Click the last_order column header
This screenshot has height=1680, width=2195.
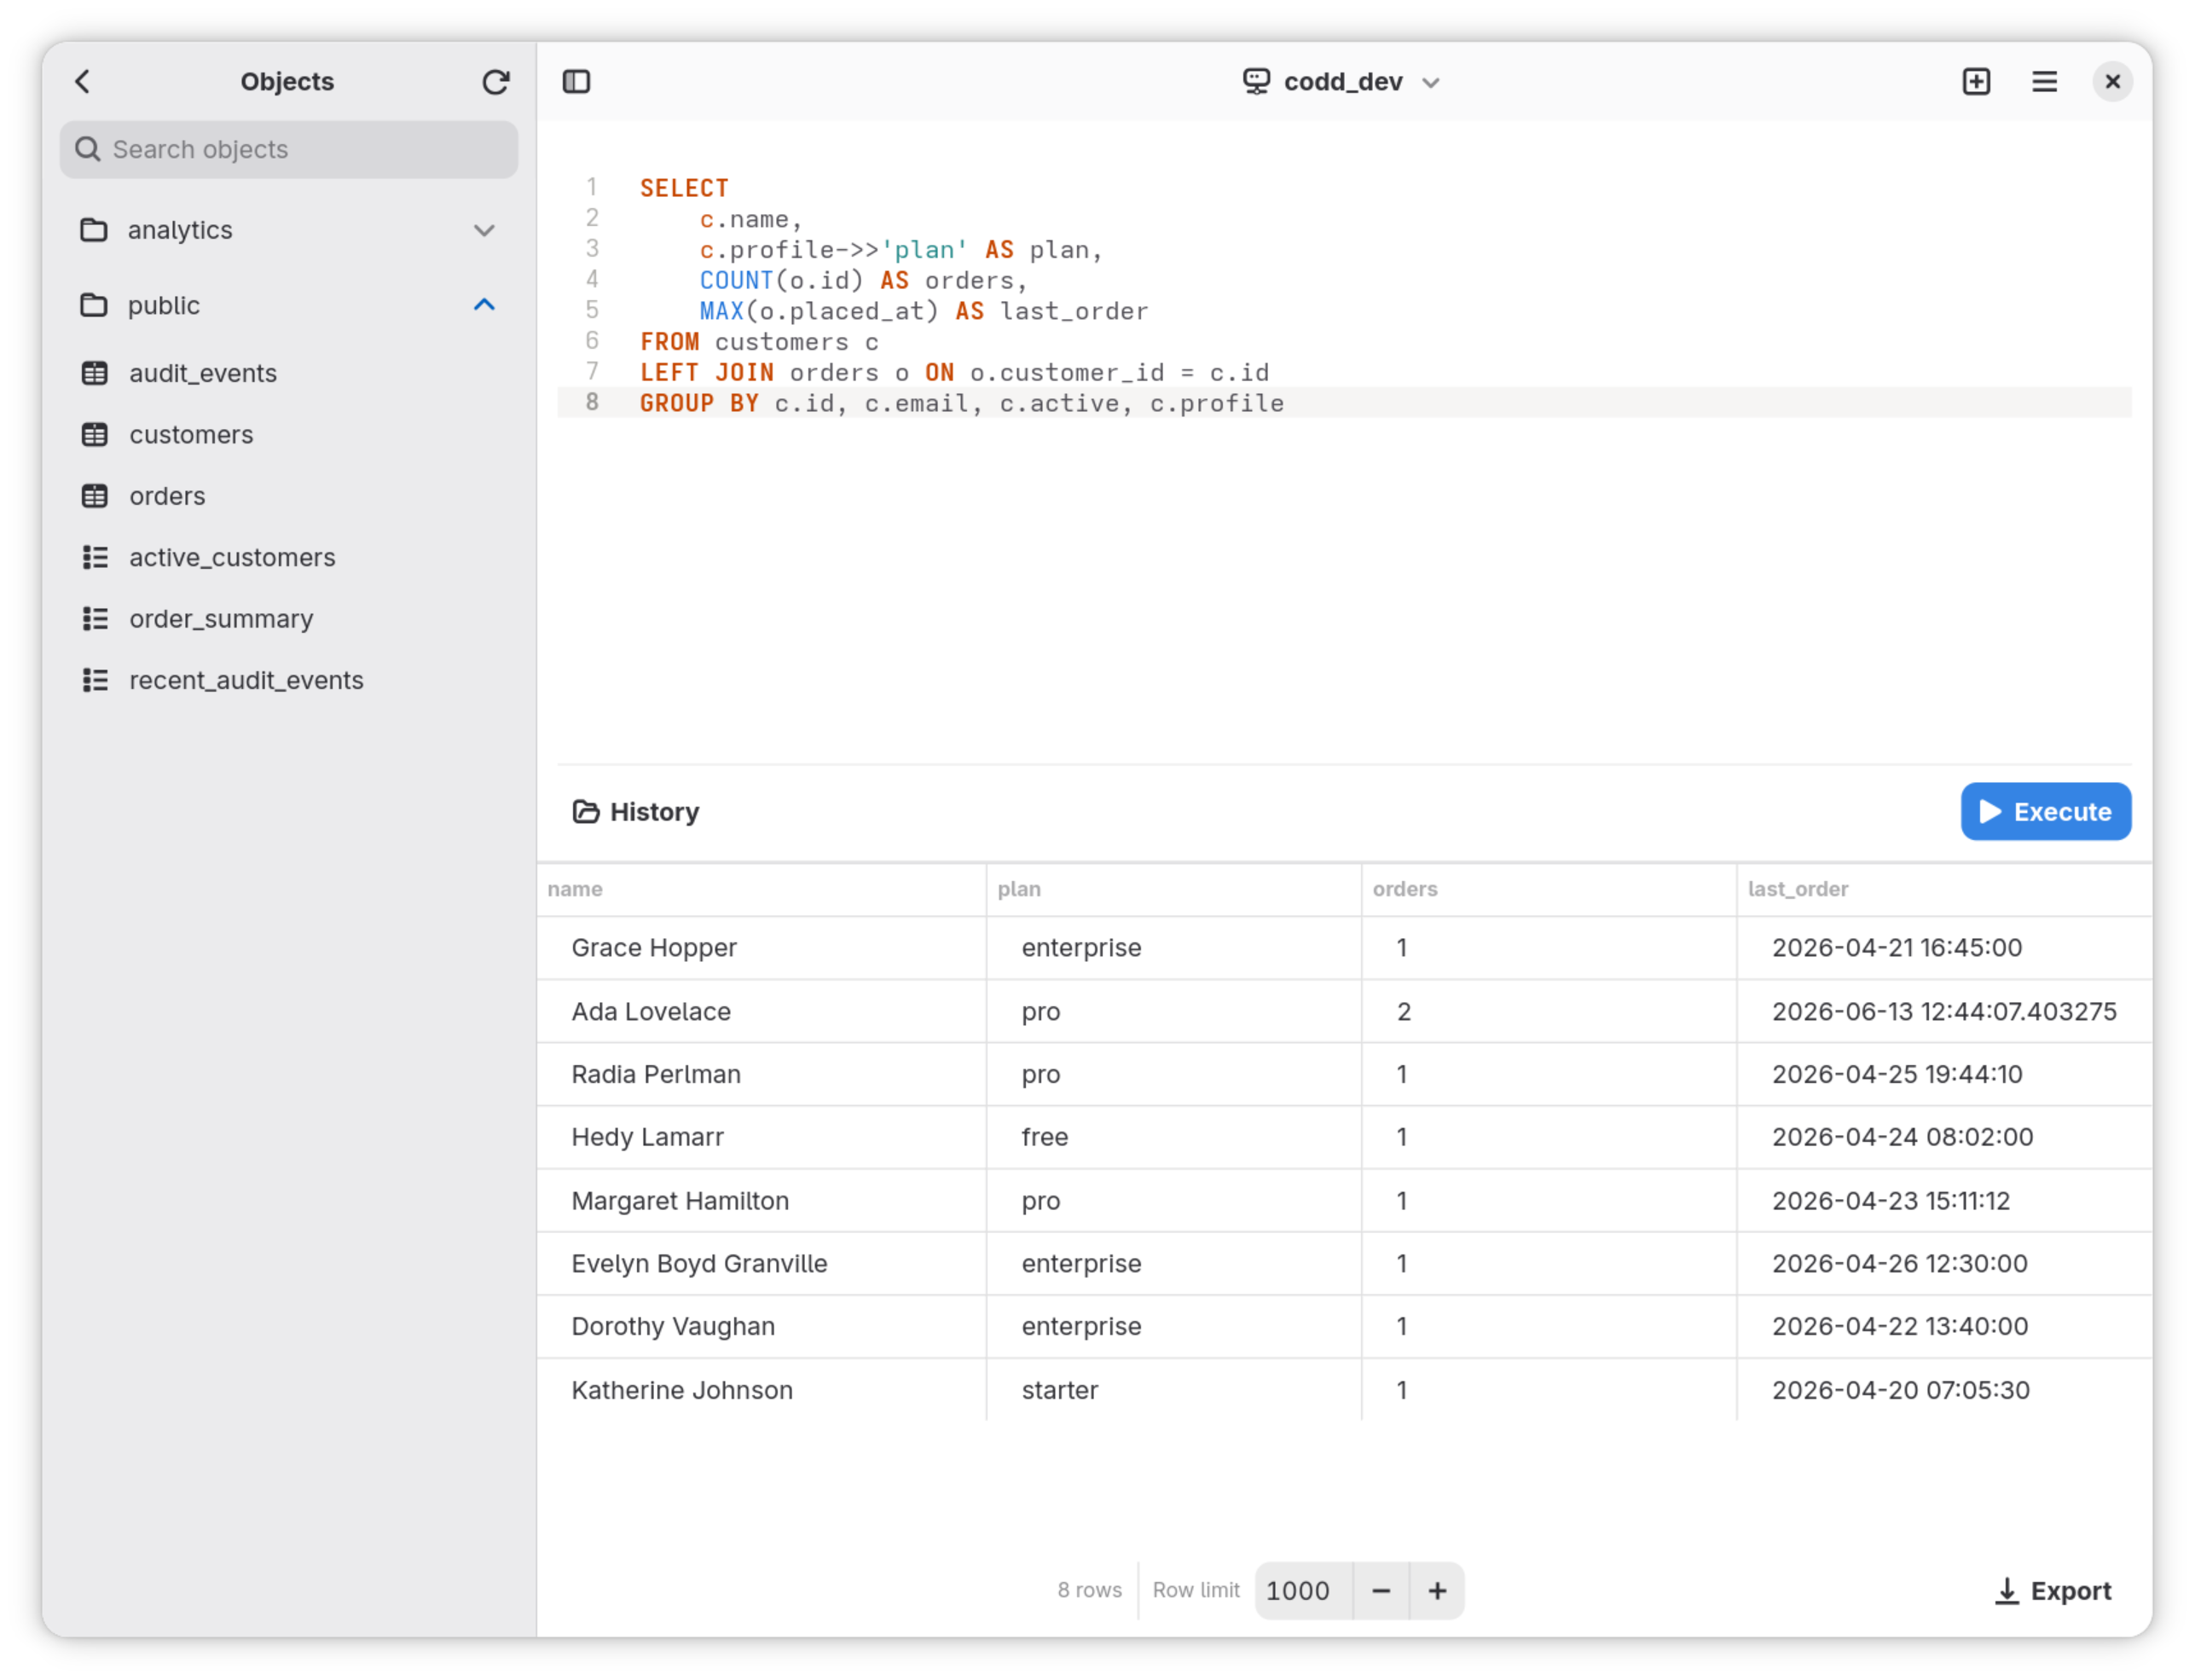coord(1944,889)
